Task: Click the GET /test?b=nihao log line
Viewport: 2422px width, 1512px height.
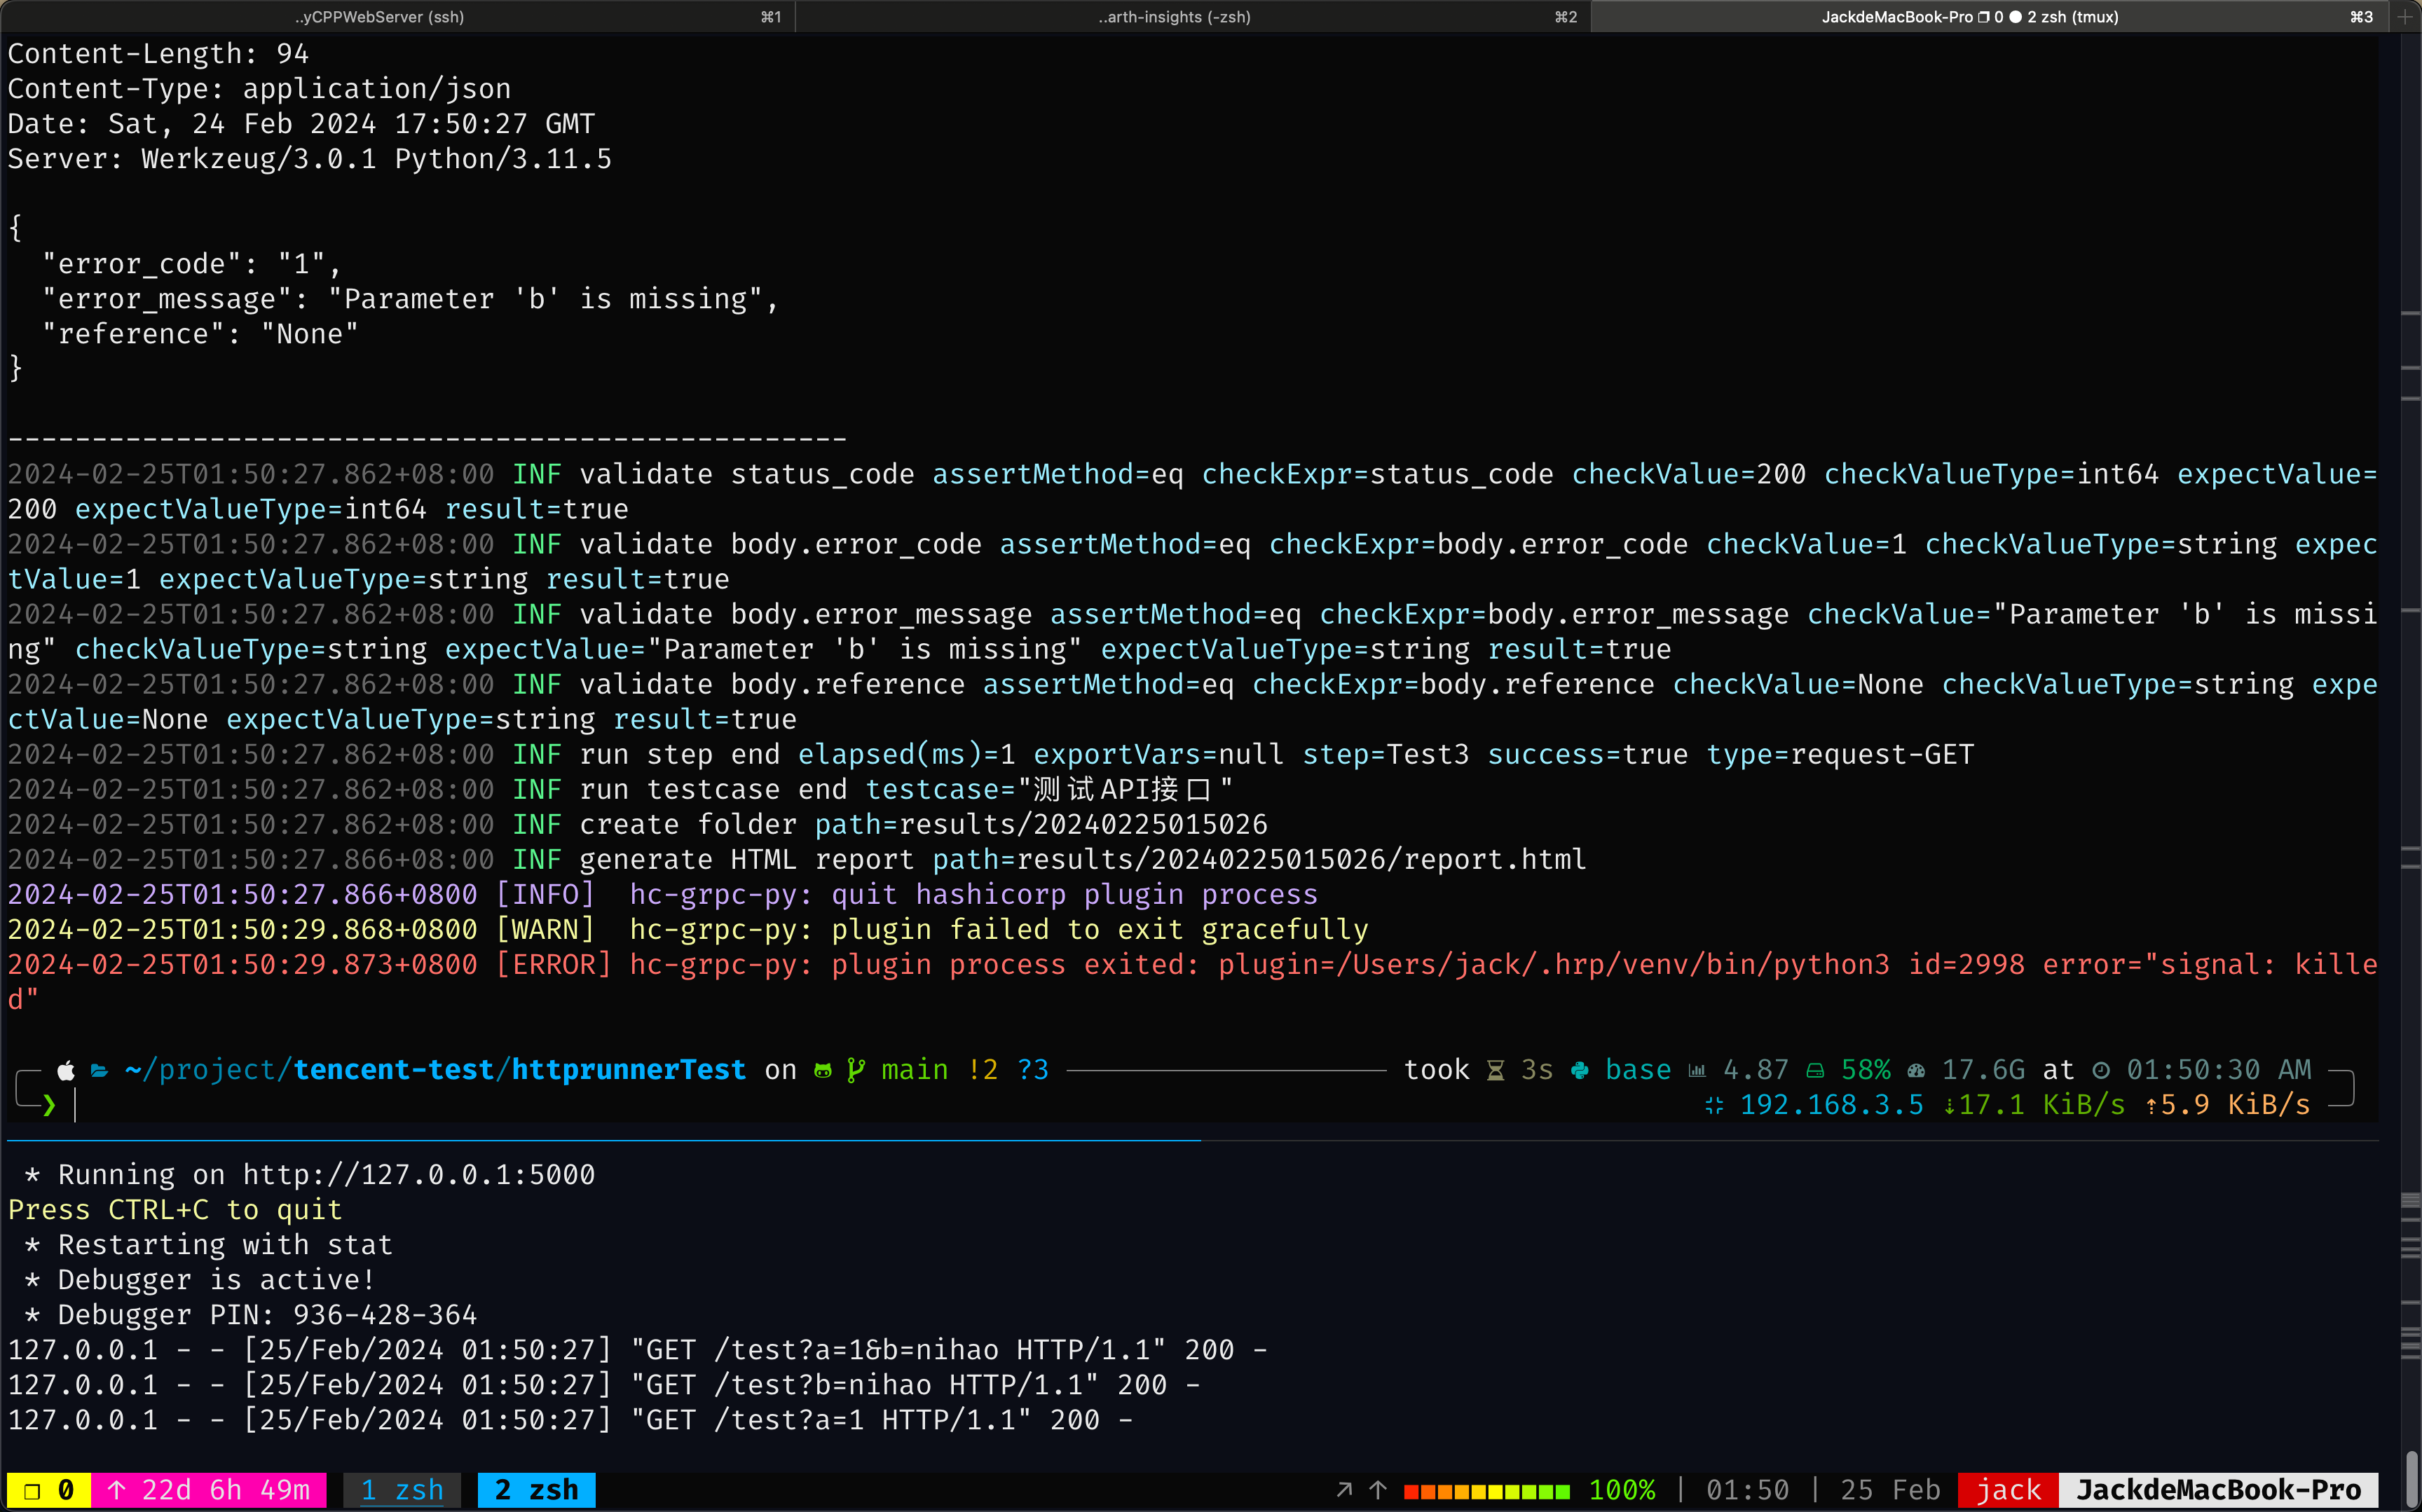Action: point(604,1385)
